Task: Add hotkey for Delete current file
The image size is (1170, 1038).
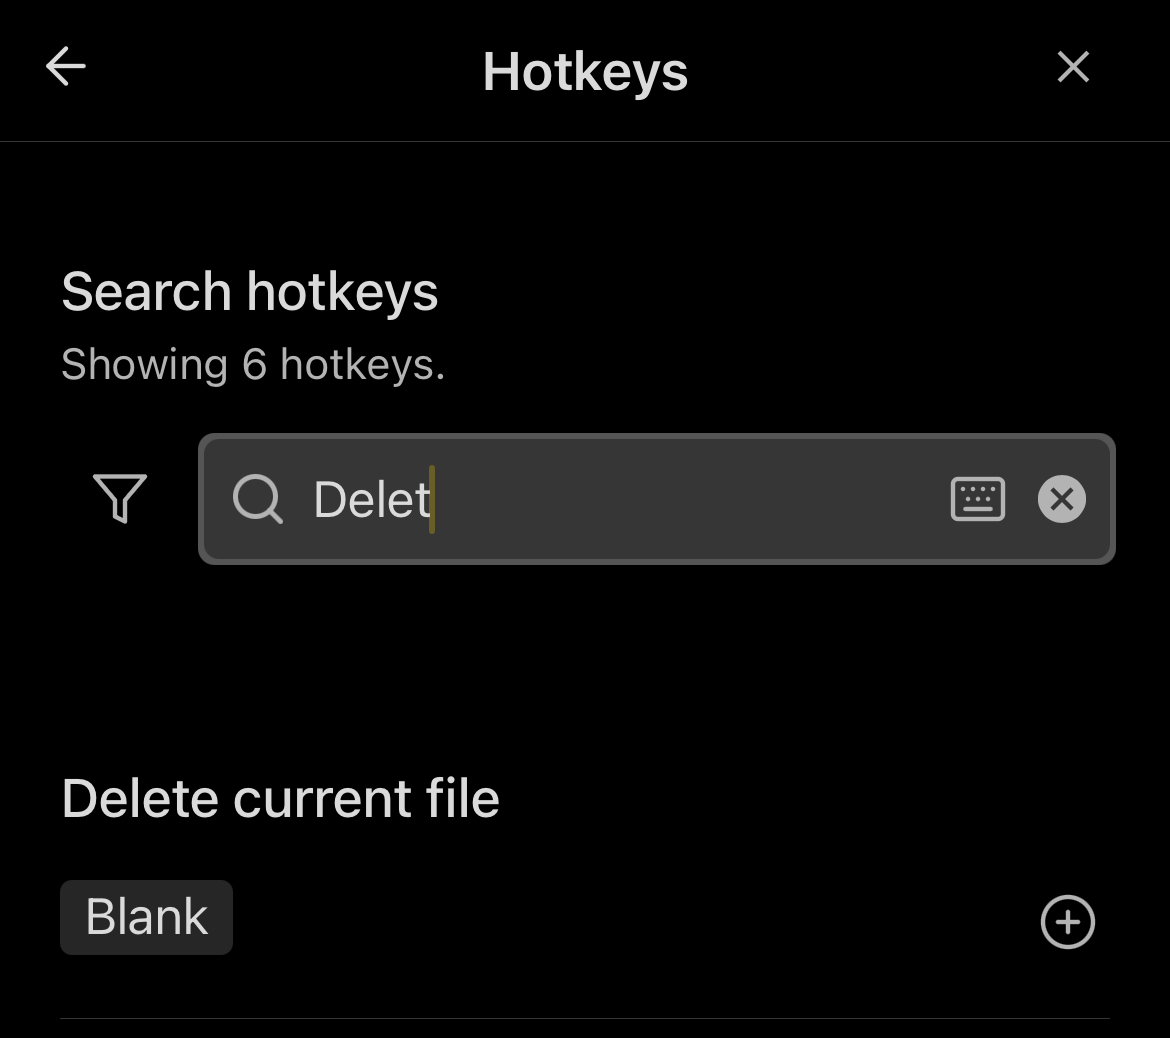Action: point(1068,921)
